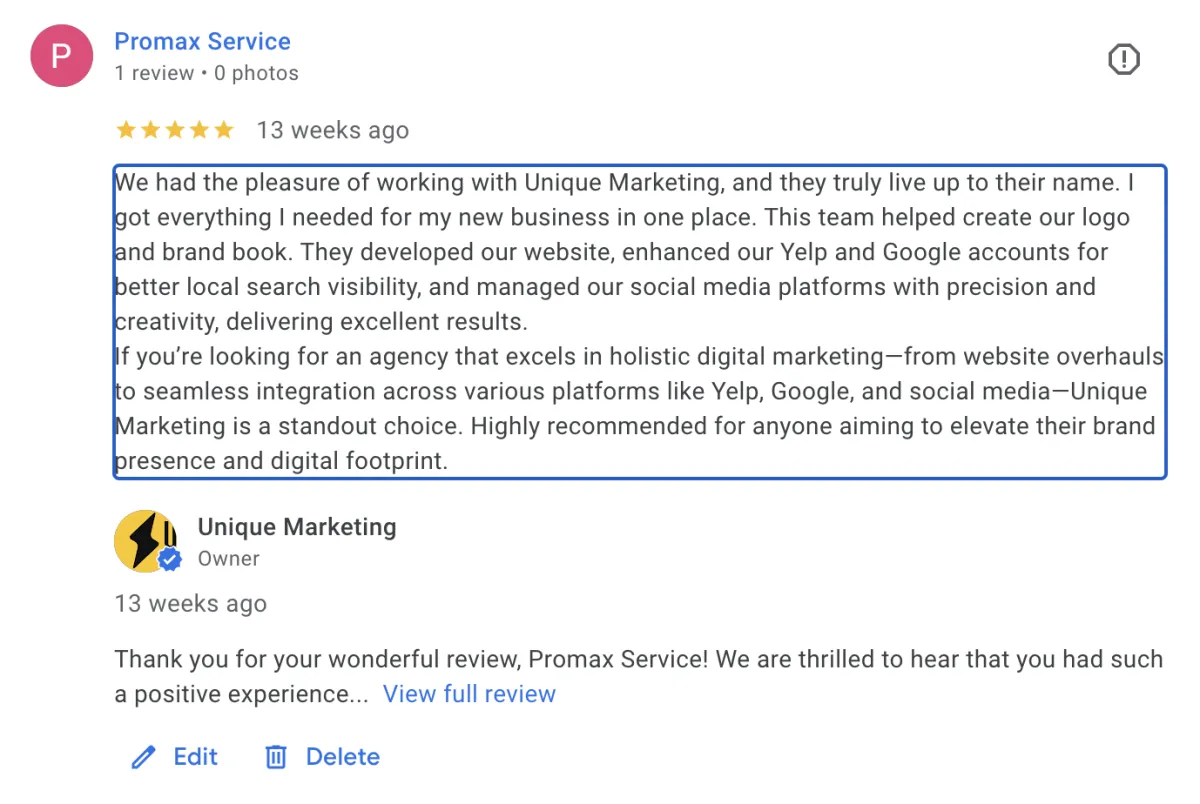This screenshot has width=1200, height=804.
Task: Expand the reply via View full review
Action: (469, 694)
